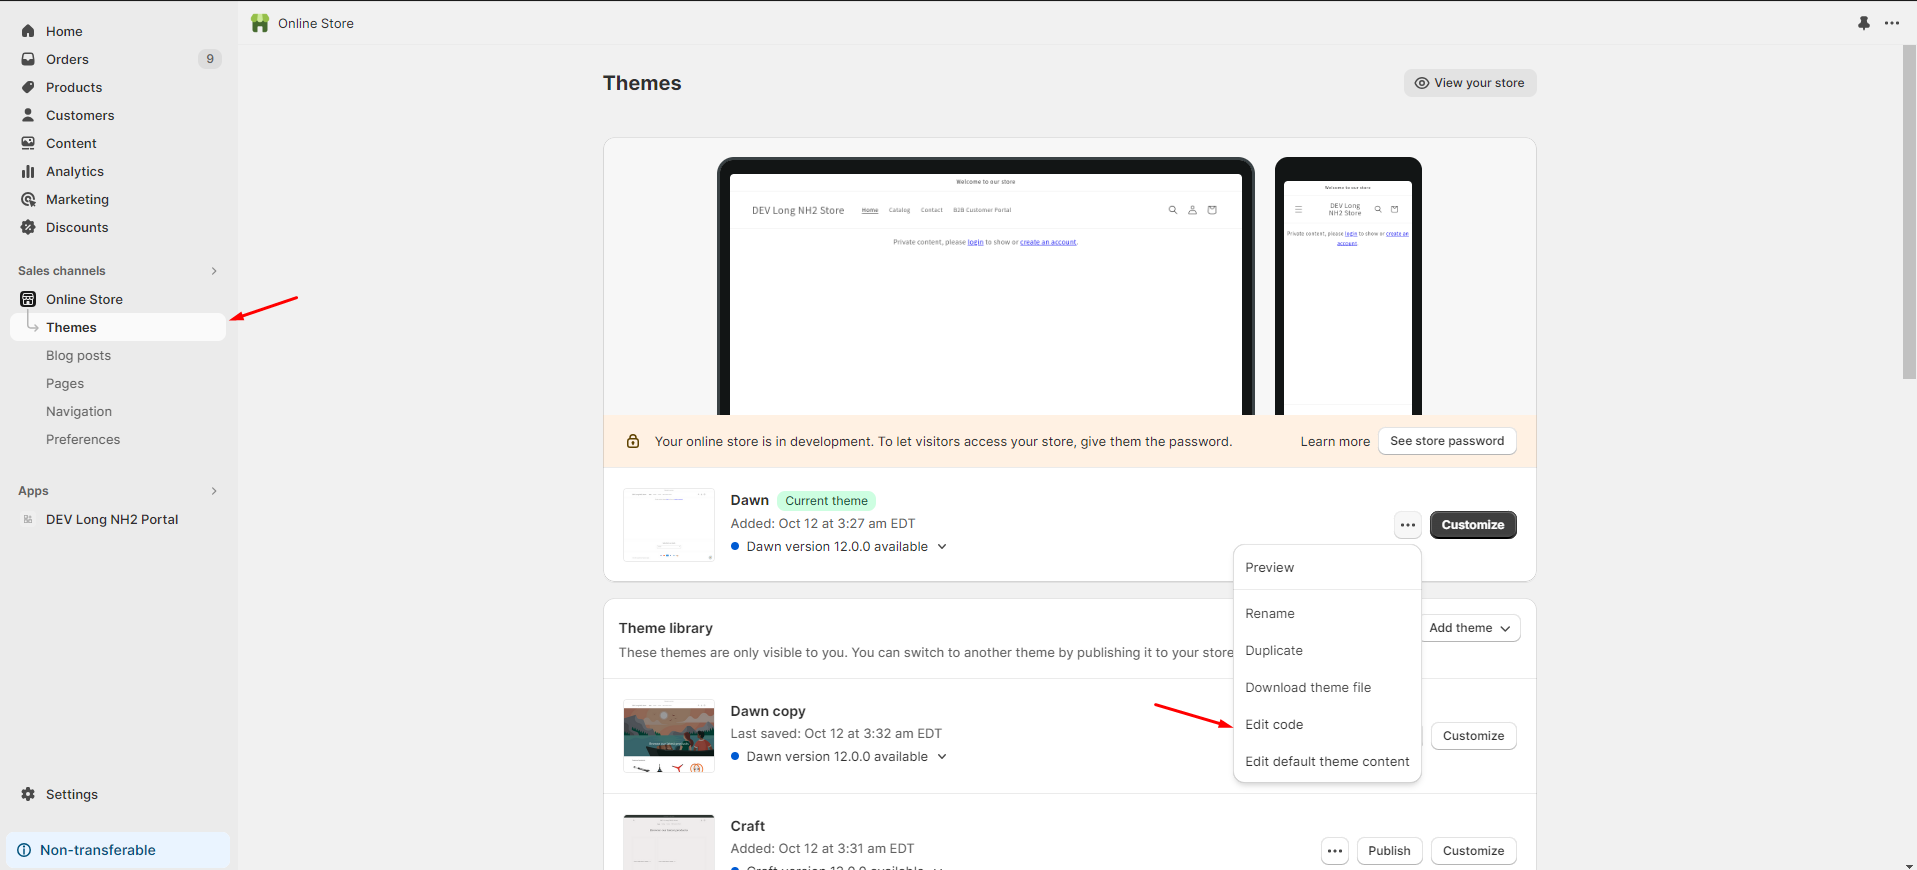This screenshot has height=870, width=1917.
Task: Click the Learn more link
Action: (x=1335, y=442)
